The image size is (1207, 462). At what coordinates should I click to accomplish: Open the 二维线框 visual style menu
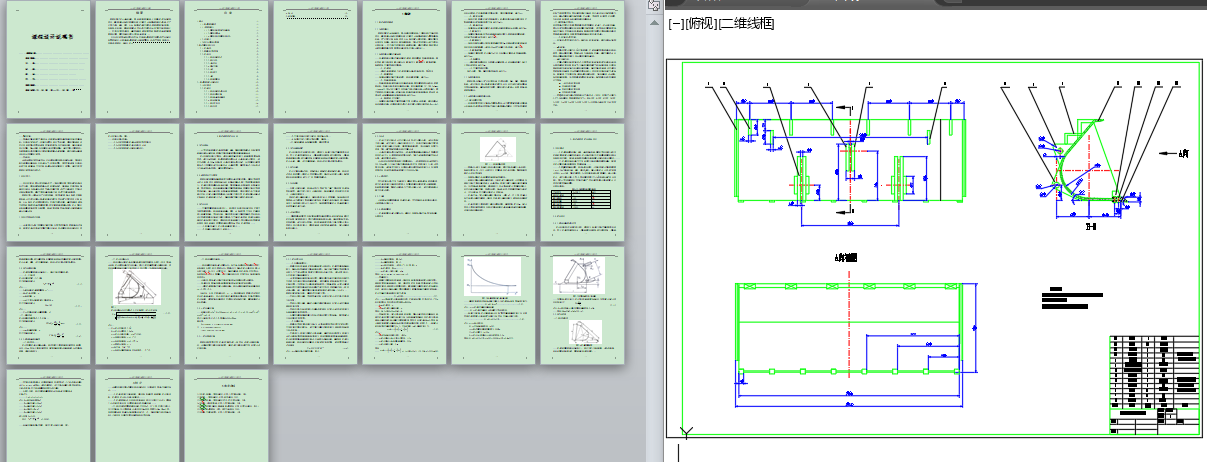744,24
